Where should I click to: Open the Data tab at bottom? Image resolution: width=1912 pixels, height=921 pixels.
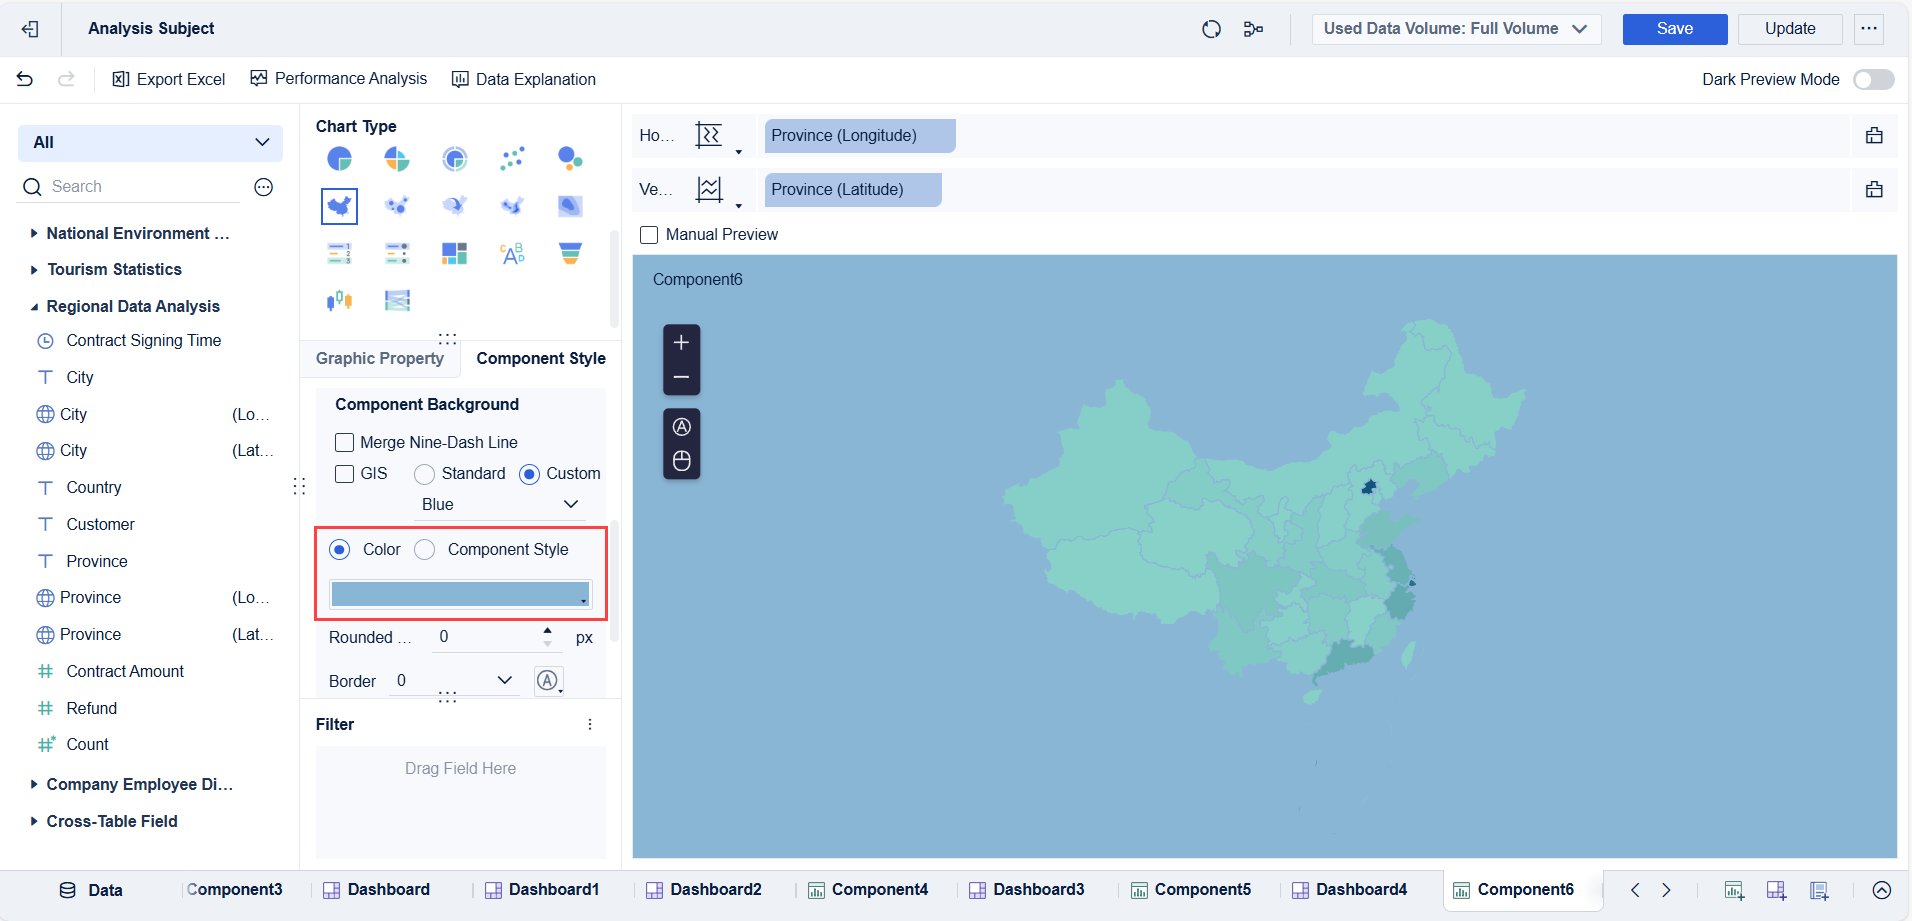tap(92, 890)
